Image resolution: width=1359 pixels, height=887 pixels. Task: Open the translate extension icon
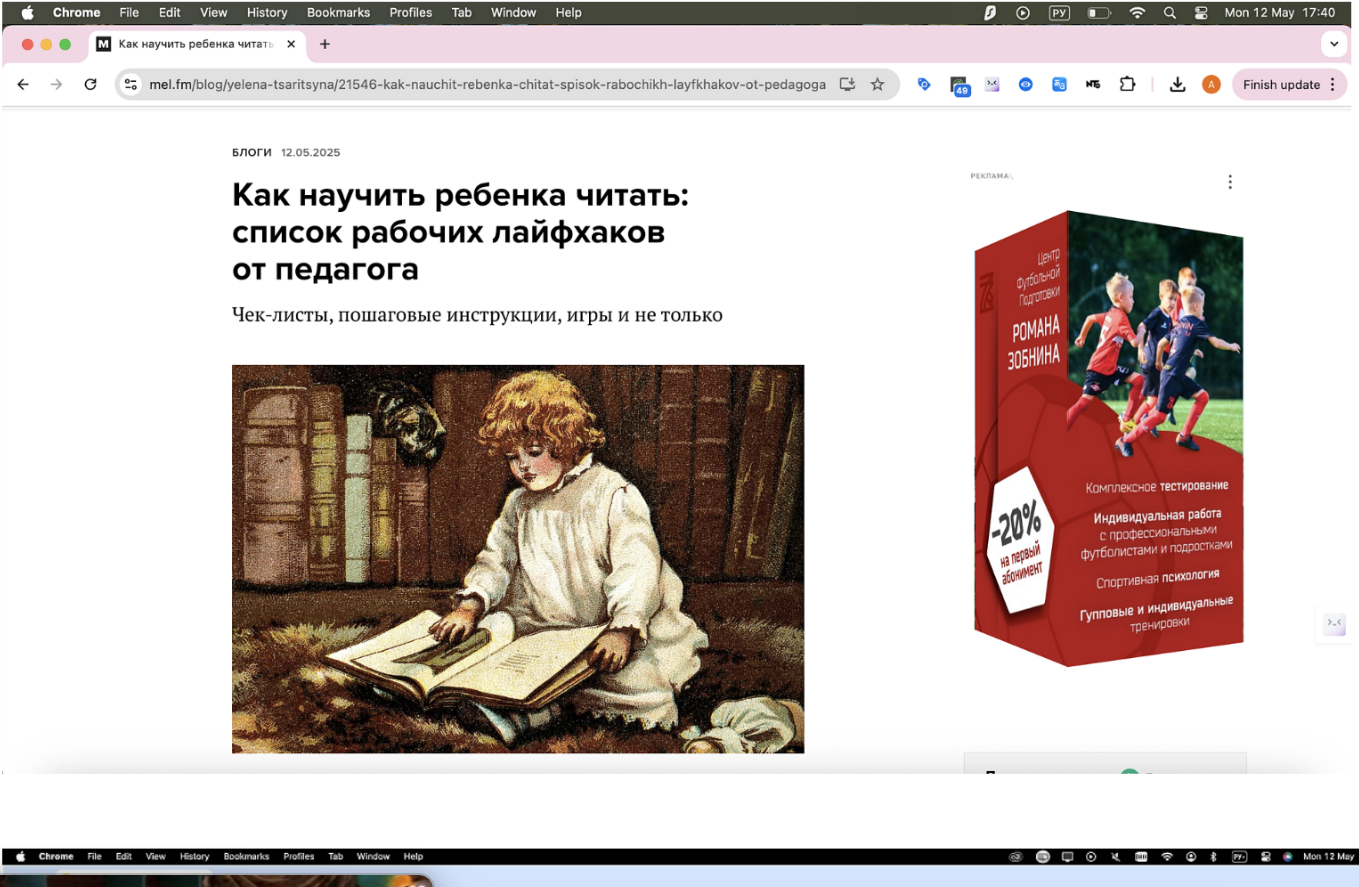(x=1059, y=85)
